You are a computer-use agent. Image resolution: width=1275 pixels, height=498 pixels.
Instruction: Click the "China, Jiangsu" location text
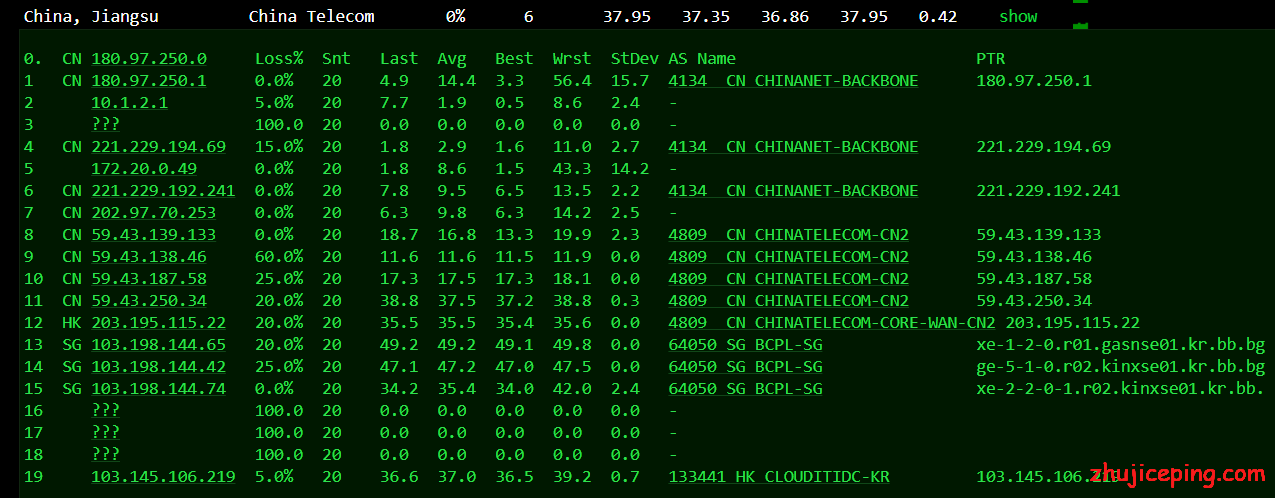click(91, 16)
